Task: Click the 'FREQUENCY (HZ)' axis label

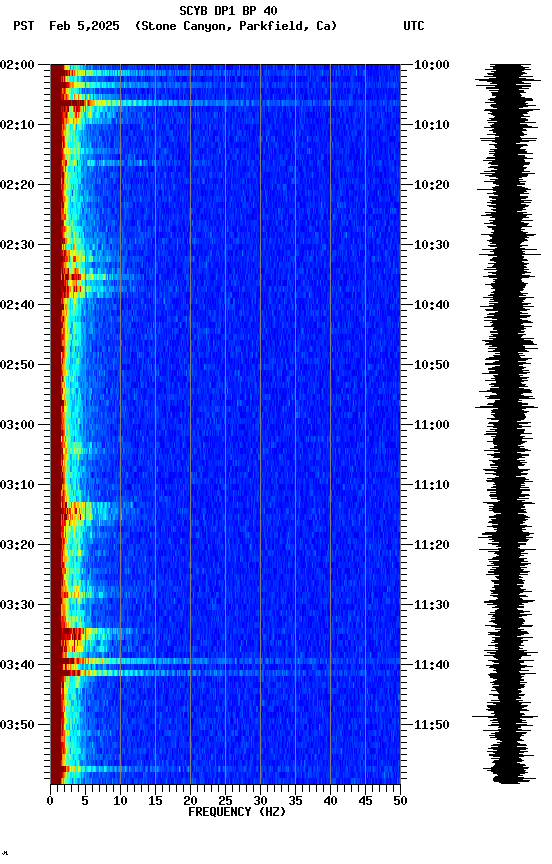Action: 237,812
